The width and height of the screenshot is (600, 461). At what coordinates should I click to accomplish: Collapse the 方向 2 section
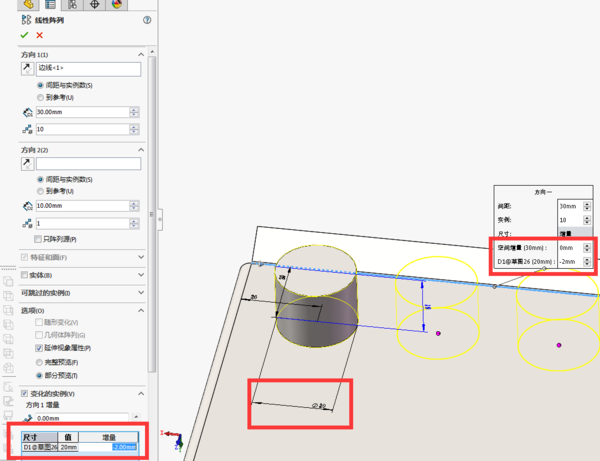coord(141,150)
